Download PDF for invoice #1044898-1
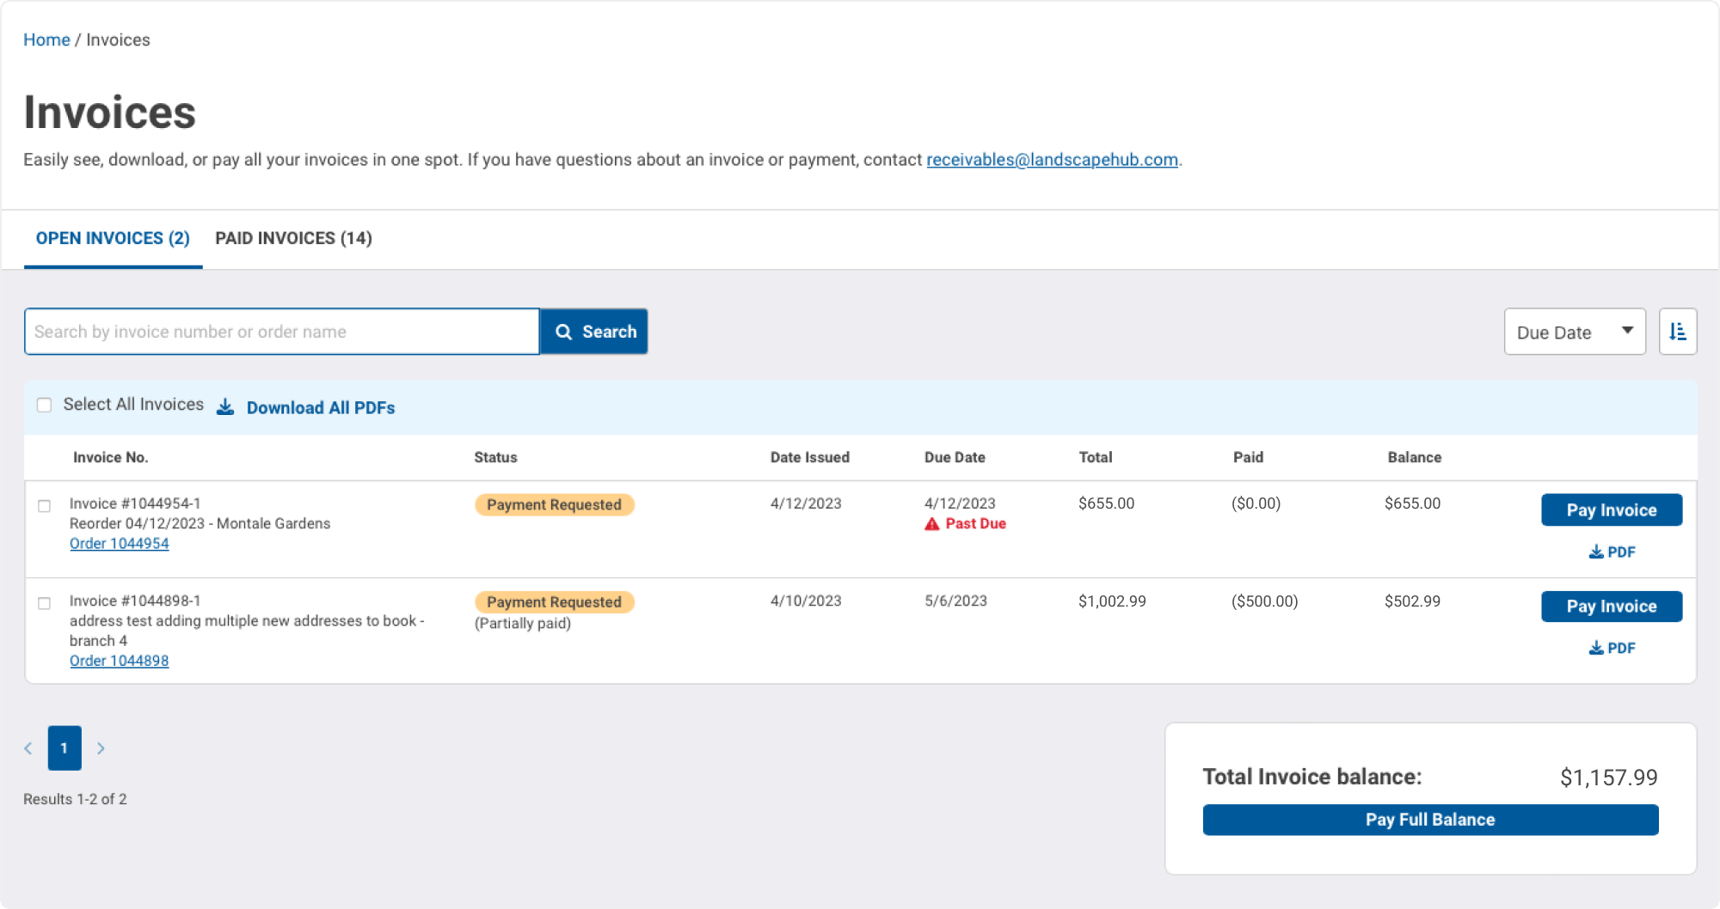1720x909 pixels. (1612, 647)
